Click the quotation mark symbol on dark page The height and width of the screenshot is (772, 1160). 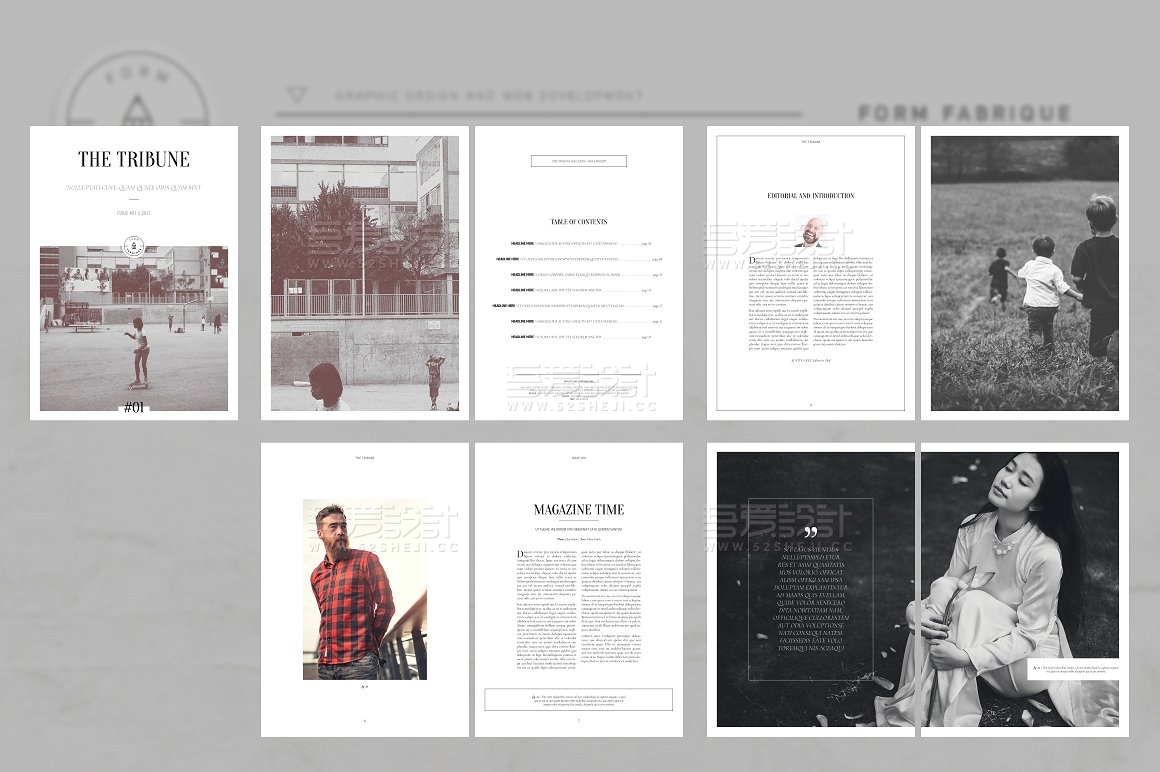click(x=810, y=532)
